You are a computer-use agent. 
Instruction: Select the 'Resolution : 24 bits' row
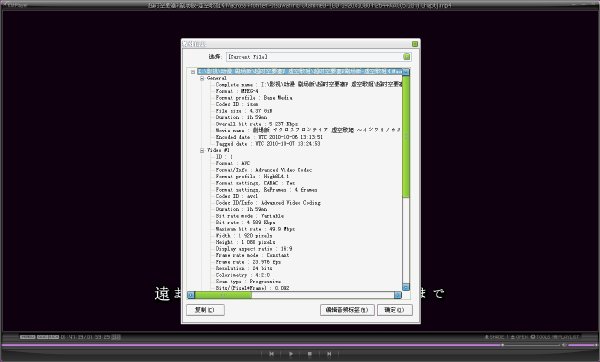(244, 269)
